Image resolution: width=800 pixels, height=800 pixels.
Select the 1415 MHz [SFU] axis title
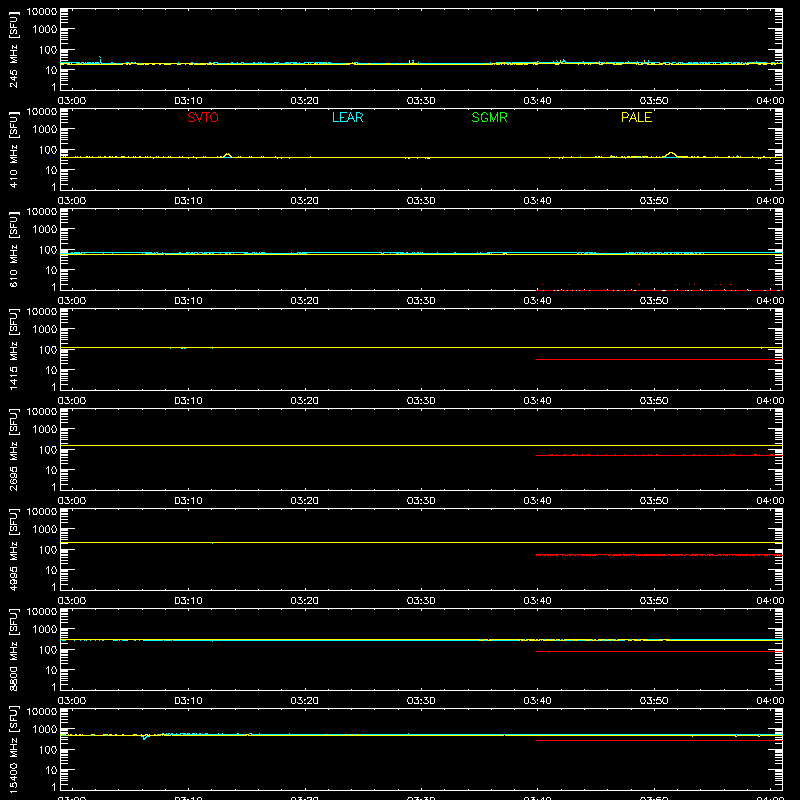[x=14, y=349]
